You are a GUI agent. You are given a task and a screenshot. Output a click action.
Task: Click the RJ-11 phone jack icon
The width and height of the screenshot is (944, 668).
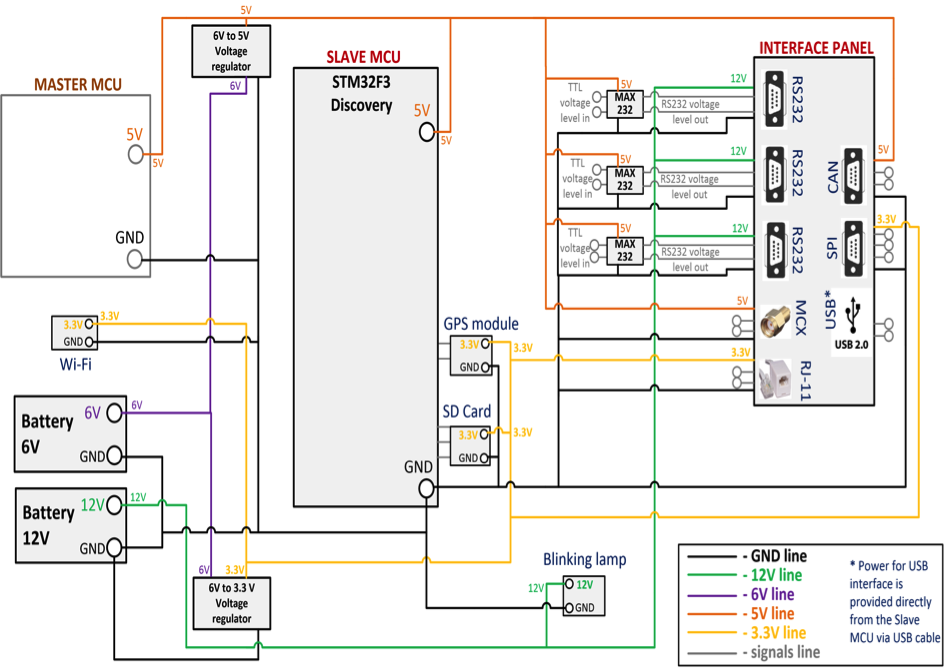(x=772, y=377)
